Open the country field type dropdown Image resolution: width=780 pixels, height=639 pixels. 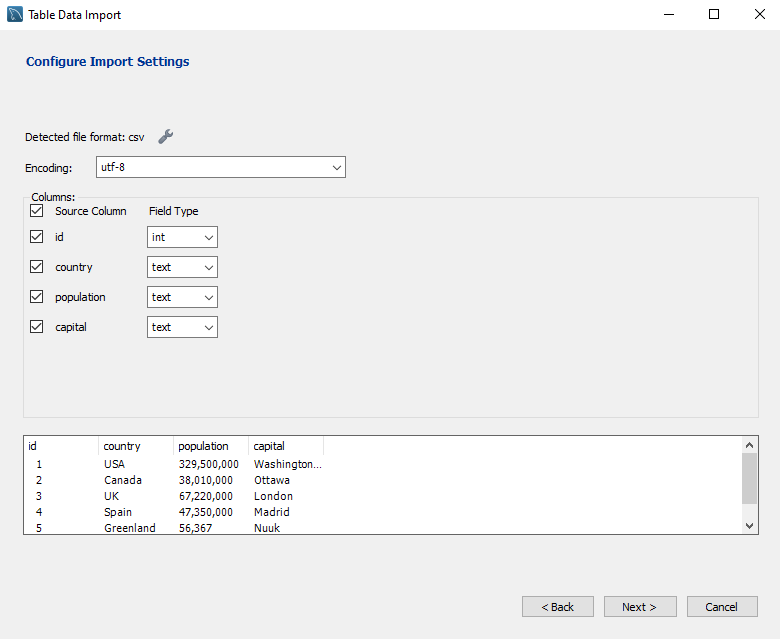click(x=182, y=267)
